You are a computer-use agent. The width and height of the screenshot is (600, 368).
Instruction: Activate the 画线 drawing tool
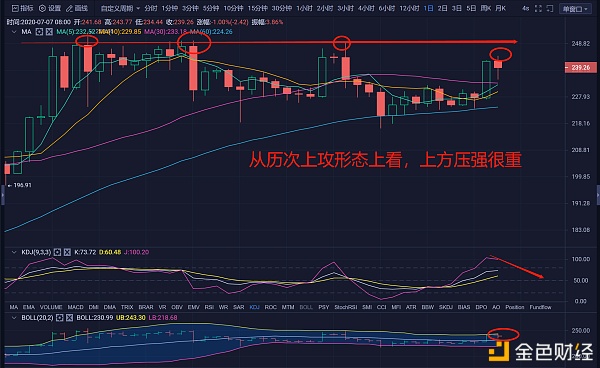click(77, 8)
